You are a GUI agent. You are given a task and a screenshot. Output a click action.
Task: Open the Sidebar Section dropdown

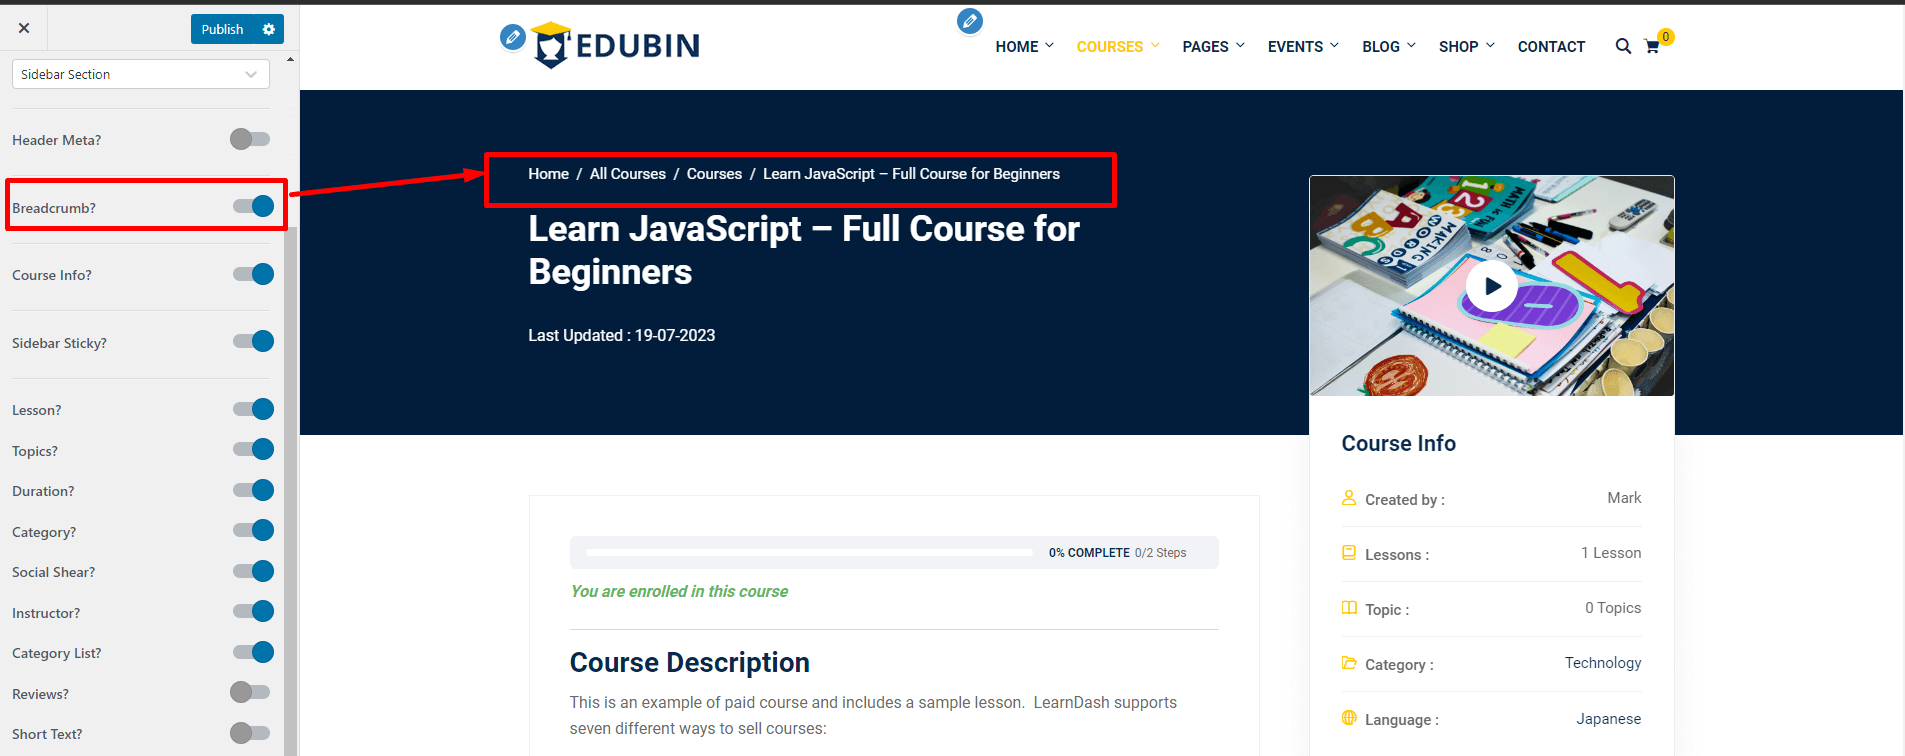coord(140,74)
